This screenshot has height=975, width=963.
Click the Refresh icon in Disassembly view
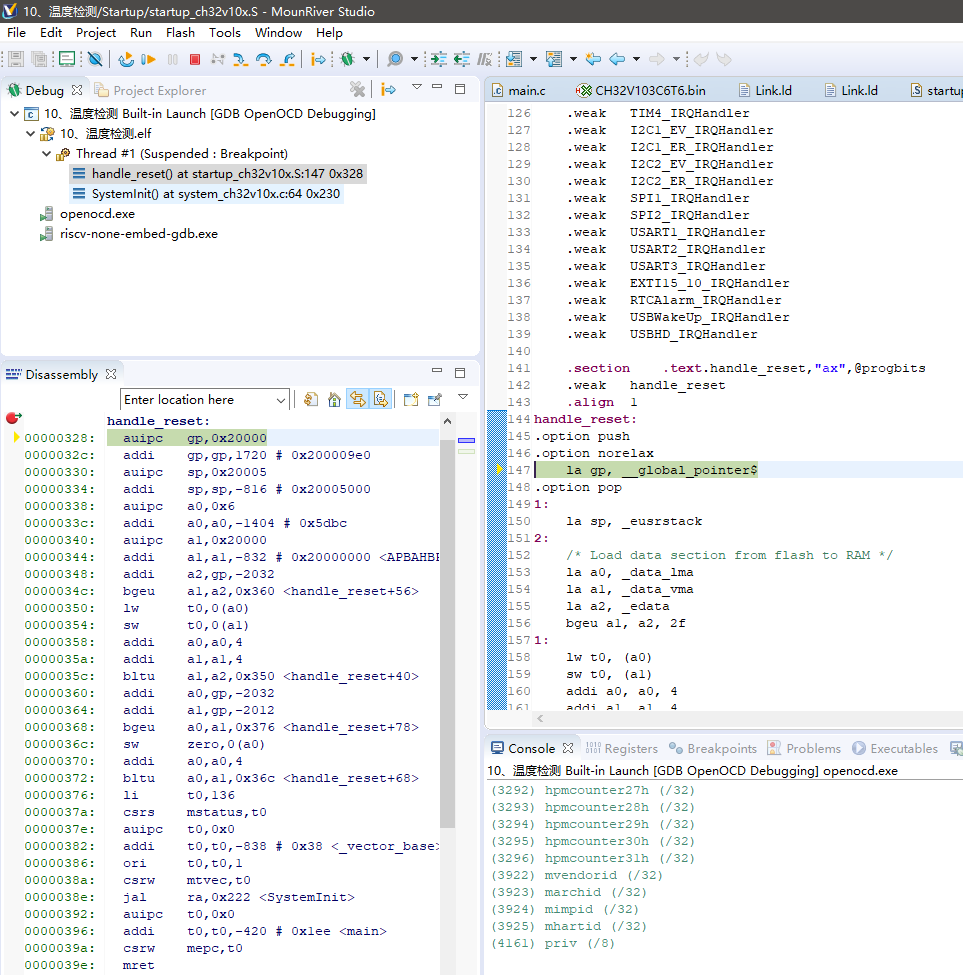point(310,399)
